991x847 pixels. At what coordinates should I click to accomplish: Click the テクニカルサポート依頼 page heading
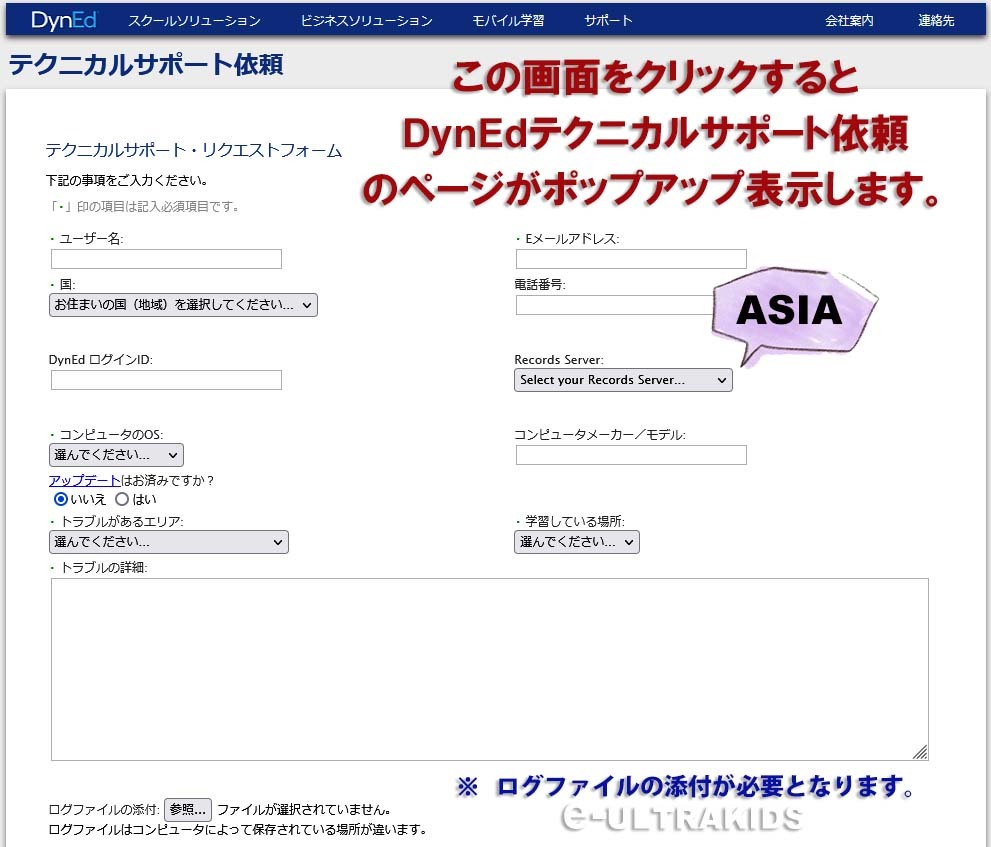[146, 64]
